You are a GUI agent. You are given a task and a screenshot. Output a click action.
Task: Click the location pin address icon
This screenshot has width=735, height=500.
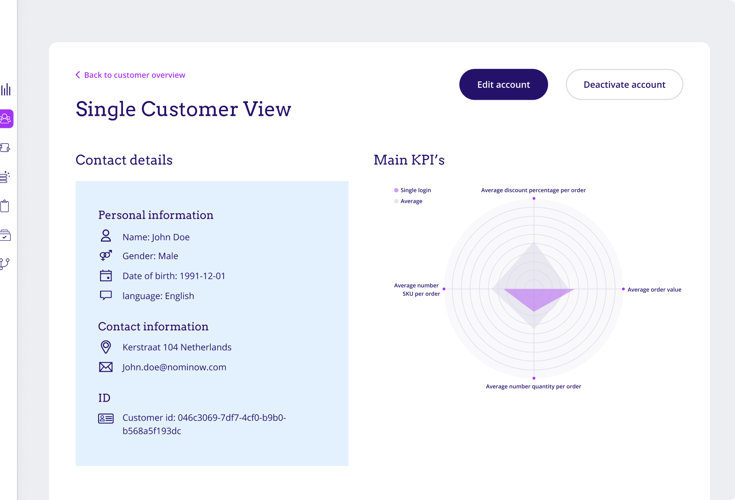click(106, 347)
